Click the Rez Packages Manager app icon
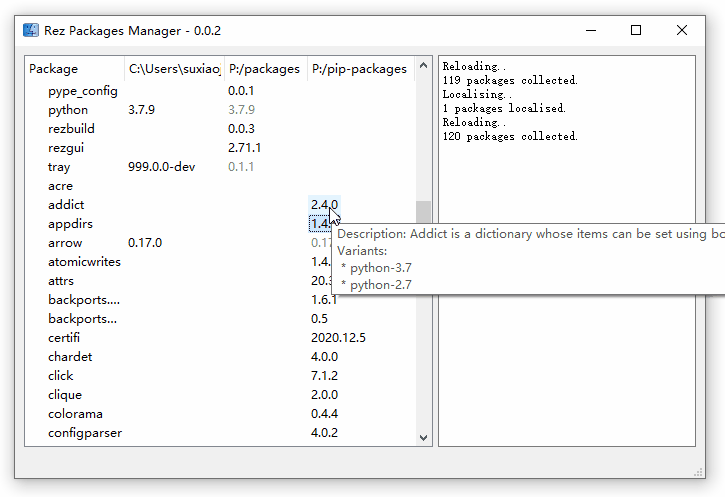This screenshot has width=725, height=497. point(31,31)
